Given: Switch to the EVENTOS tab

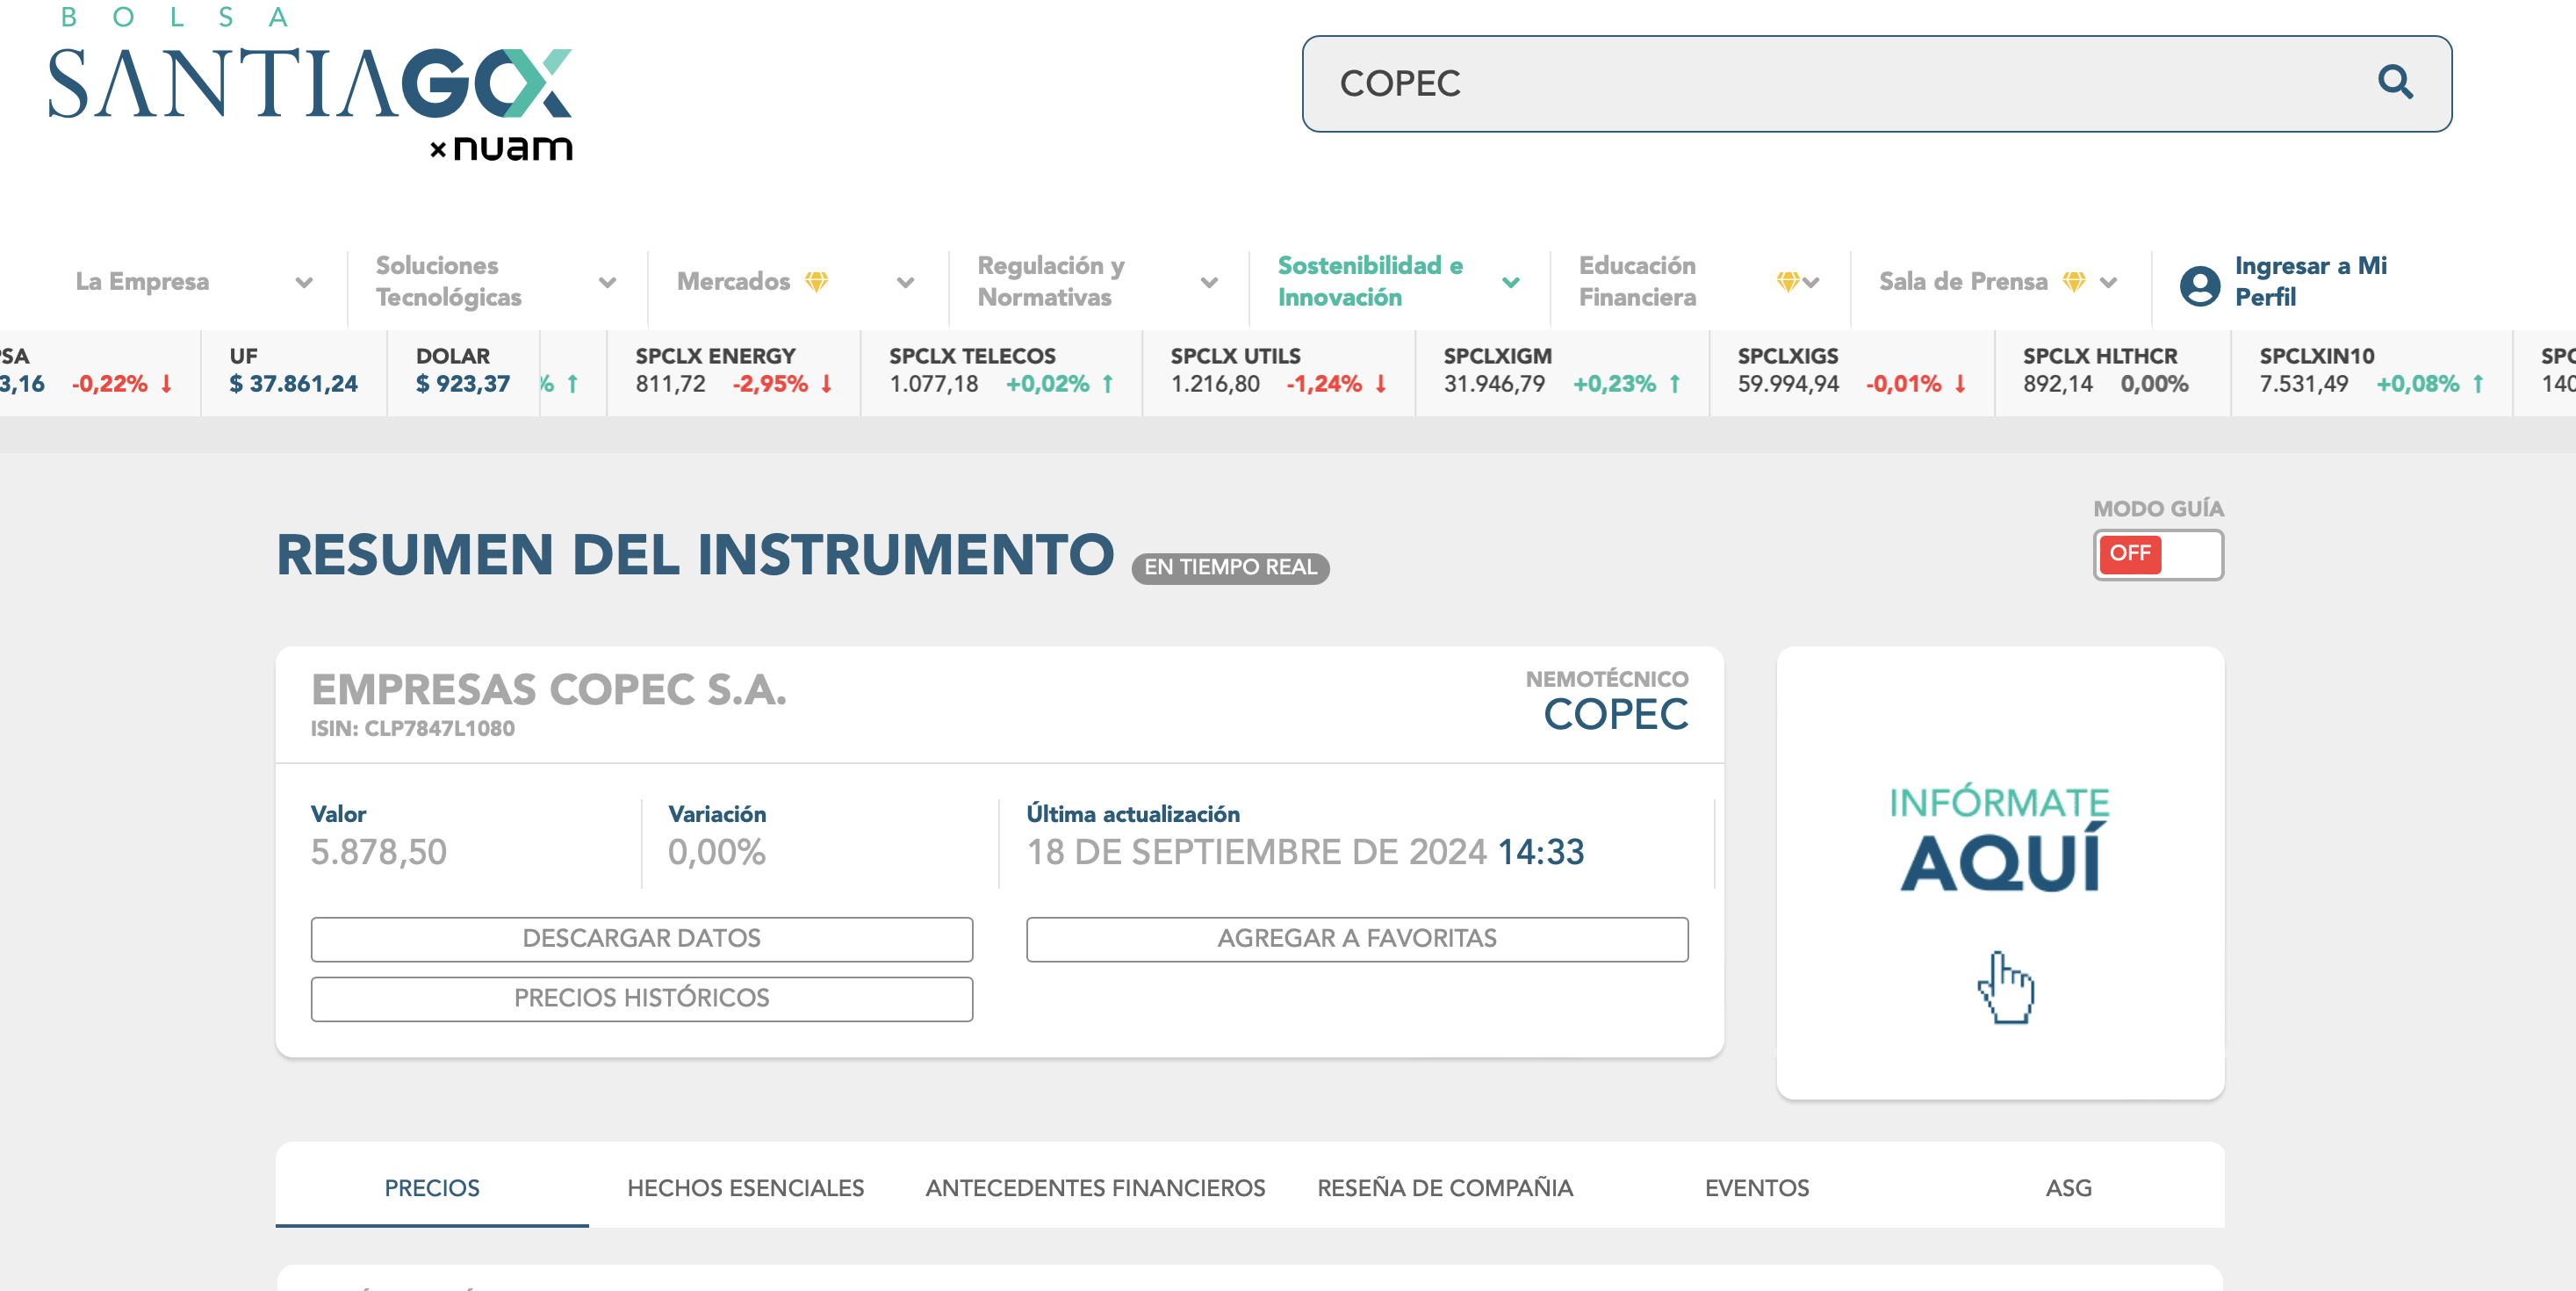Looking at the screenshot, I should (1756, 1187).
